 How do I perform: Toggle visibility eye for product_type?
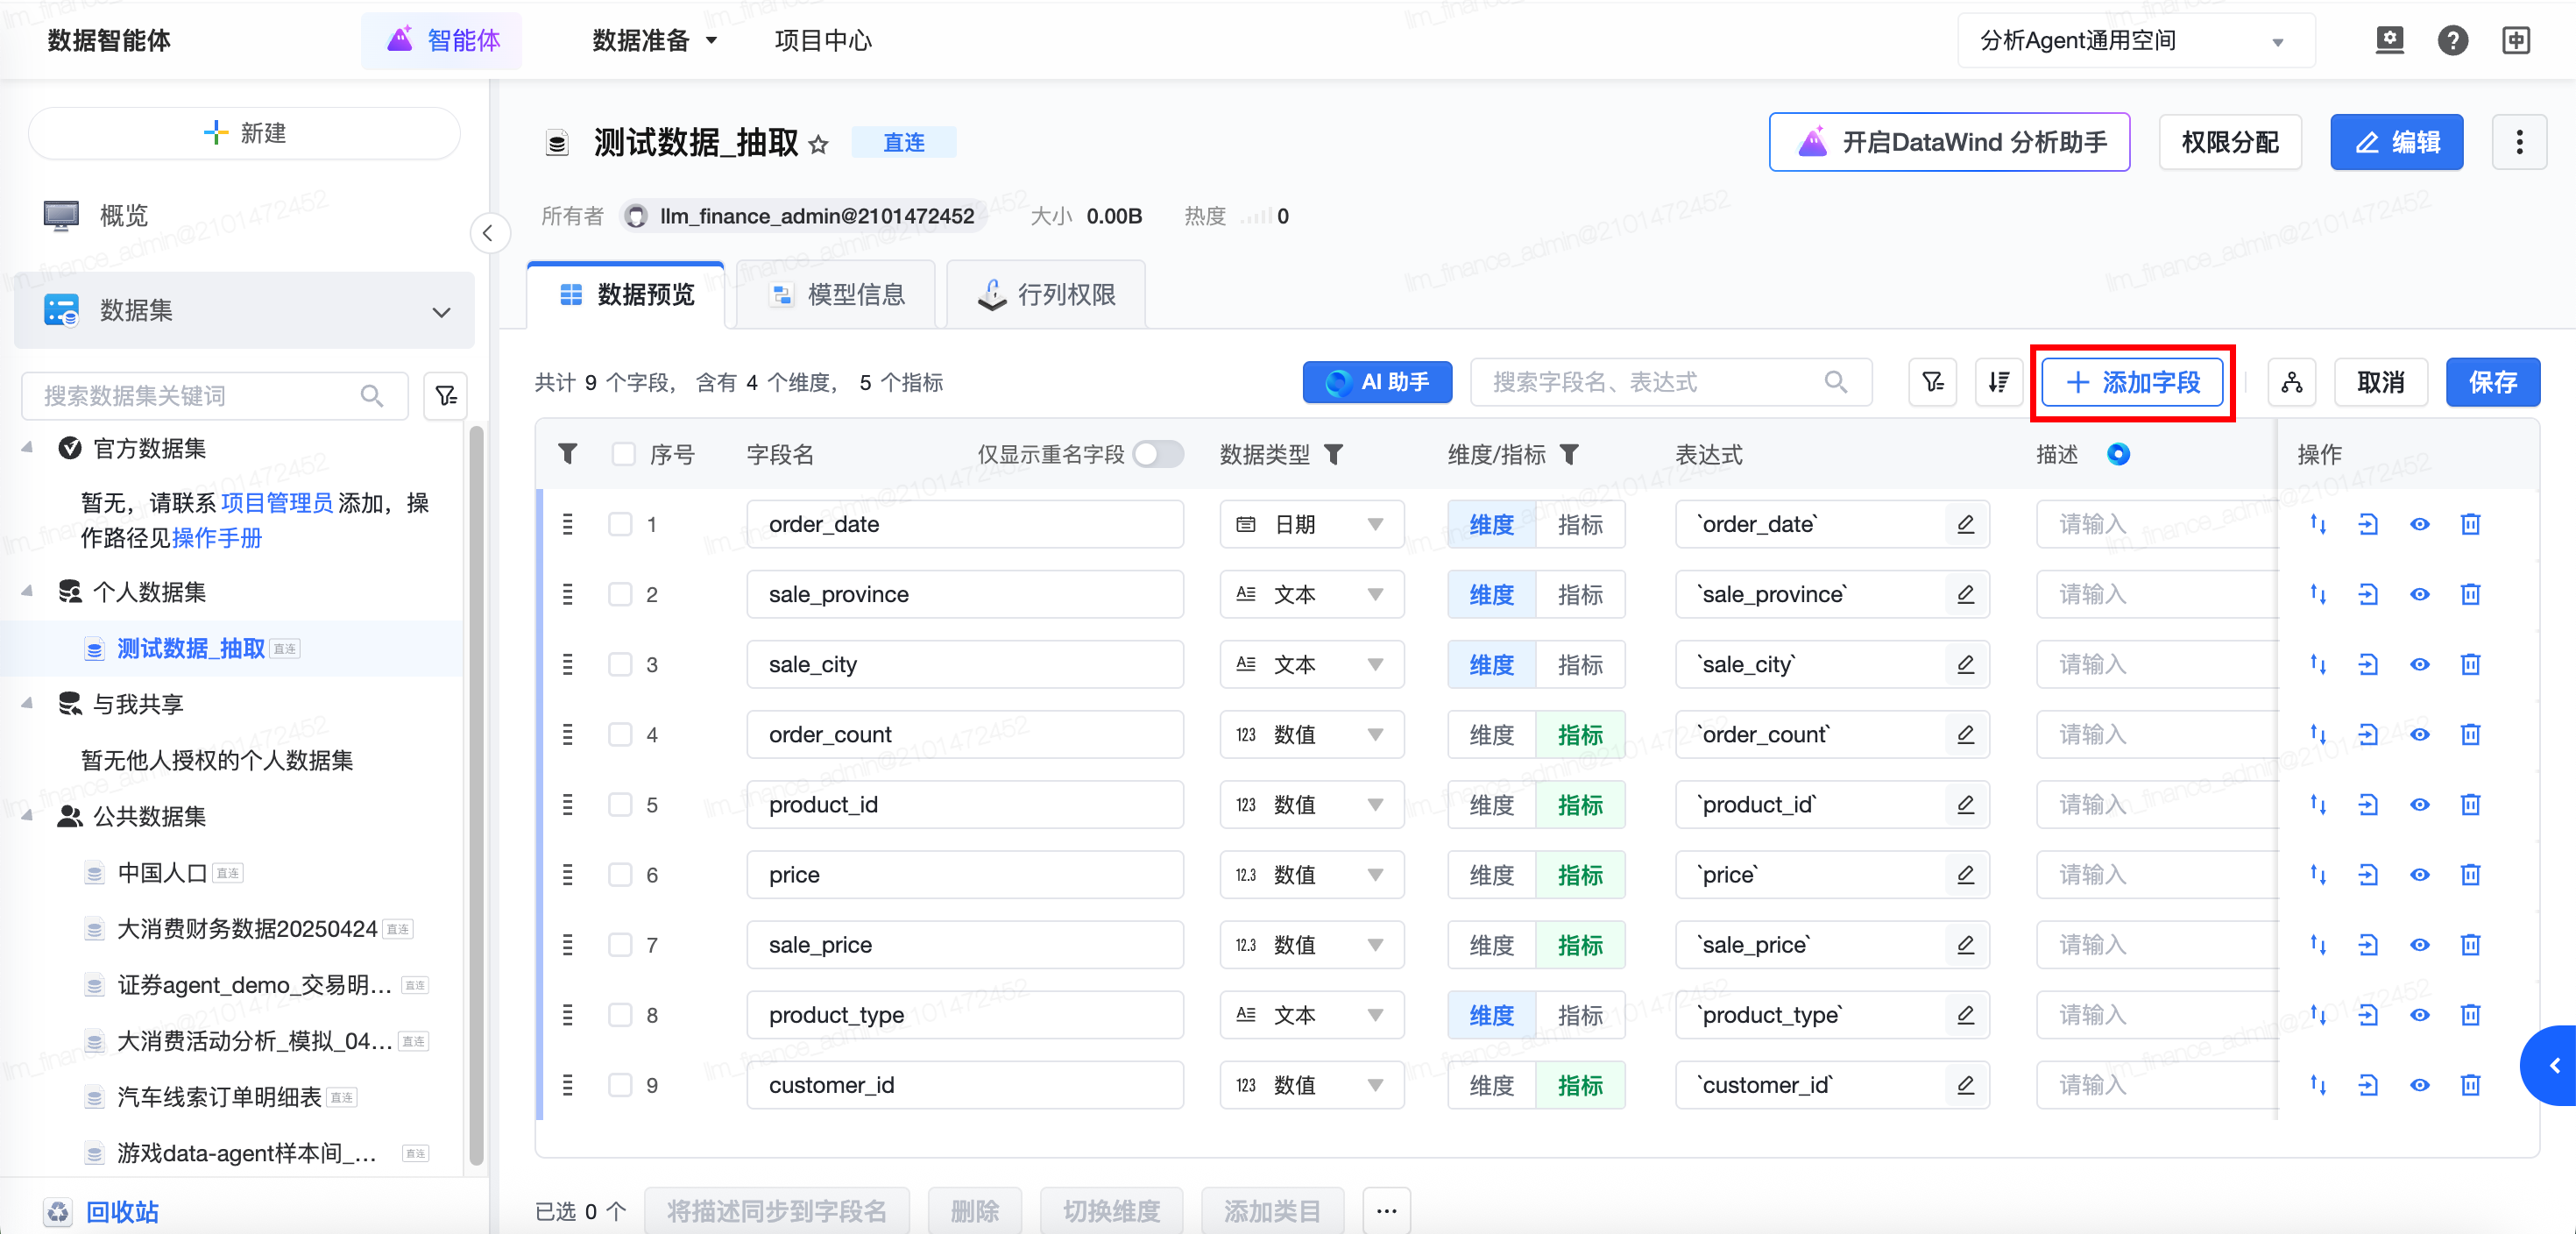(x=2419, y=1015)
